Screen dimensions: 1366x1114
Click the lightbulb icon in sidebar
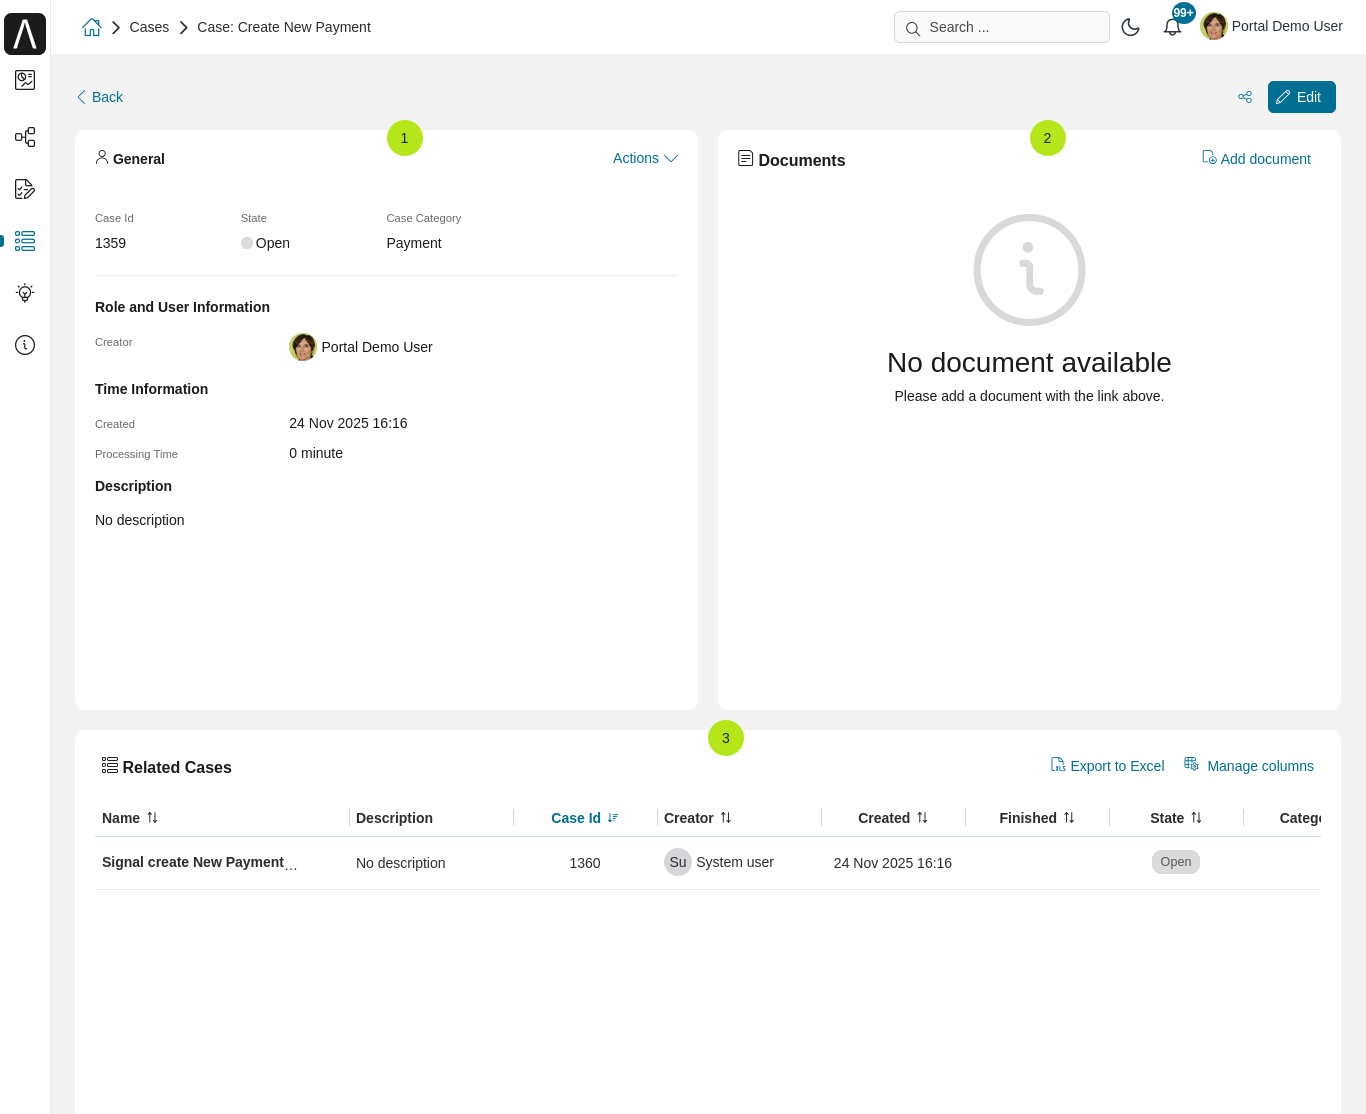click(x=25, y=293)
